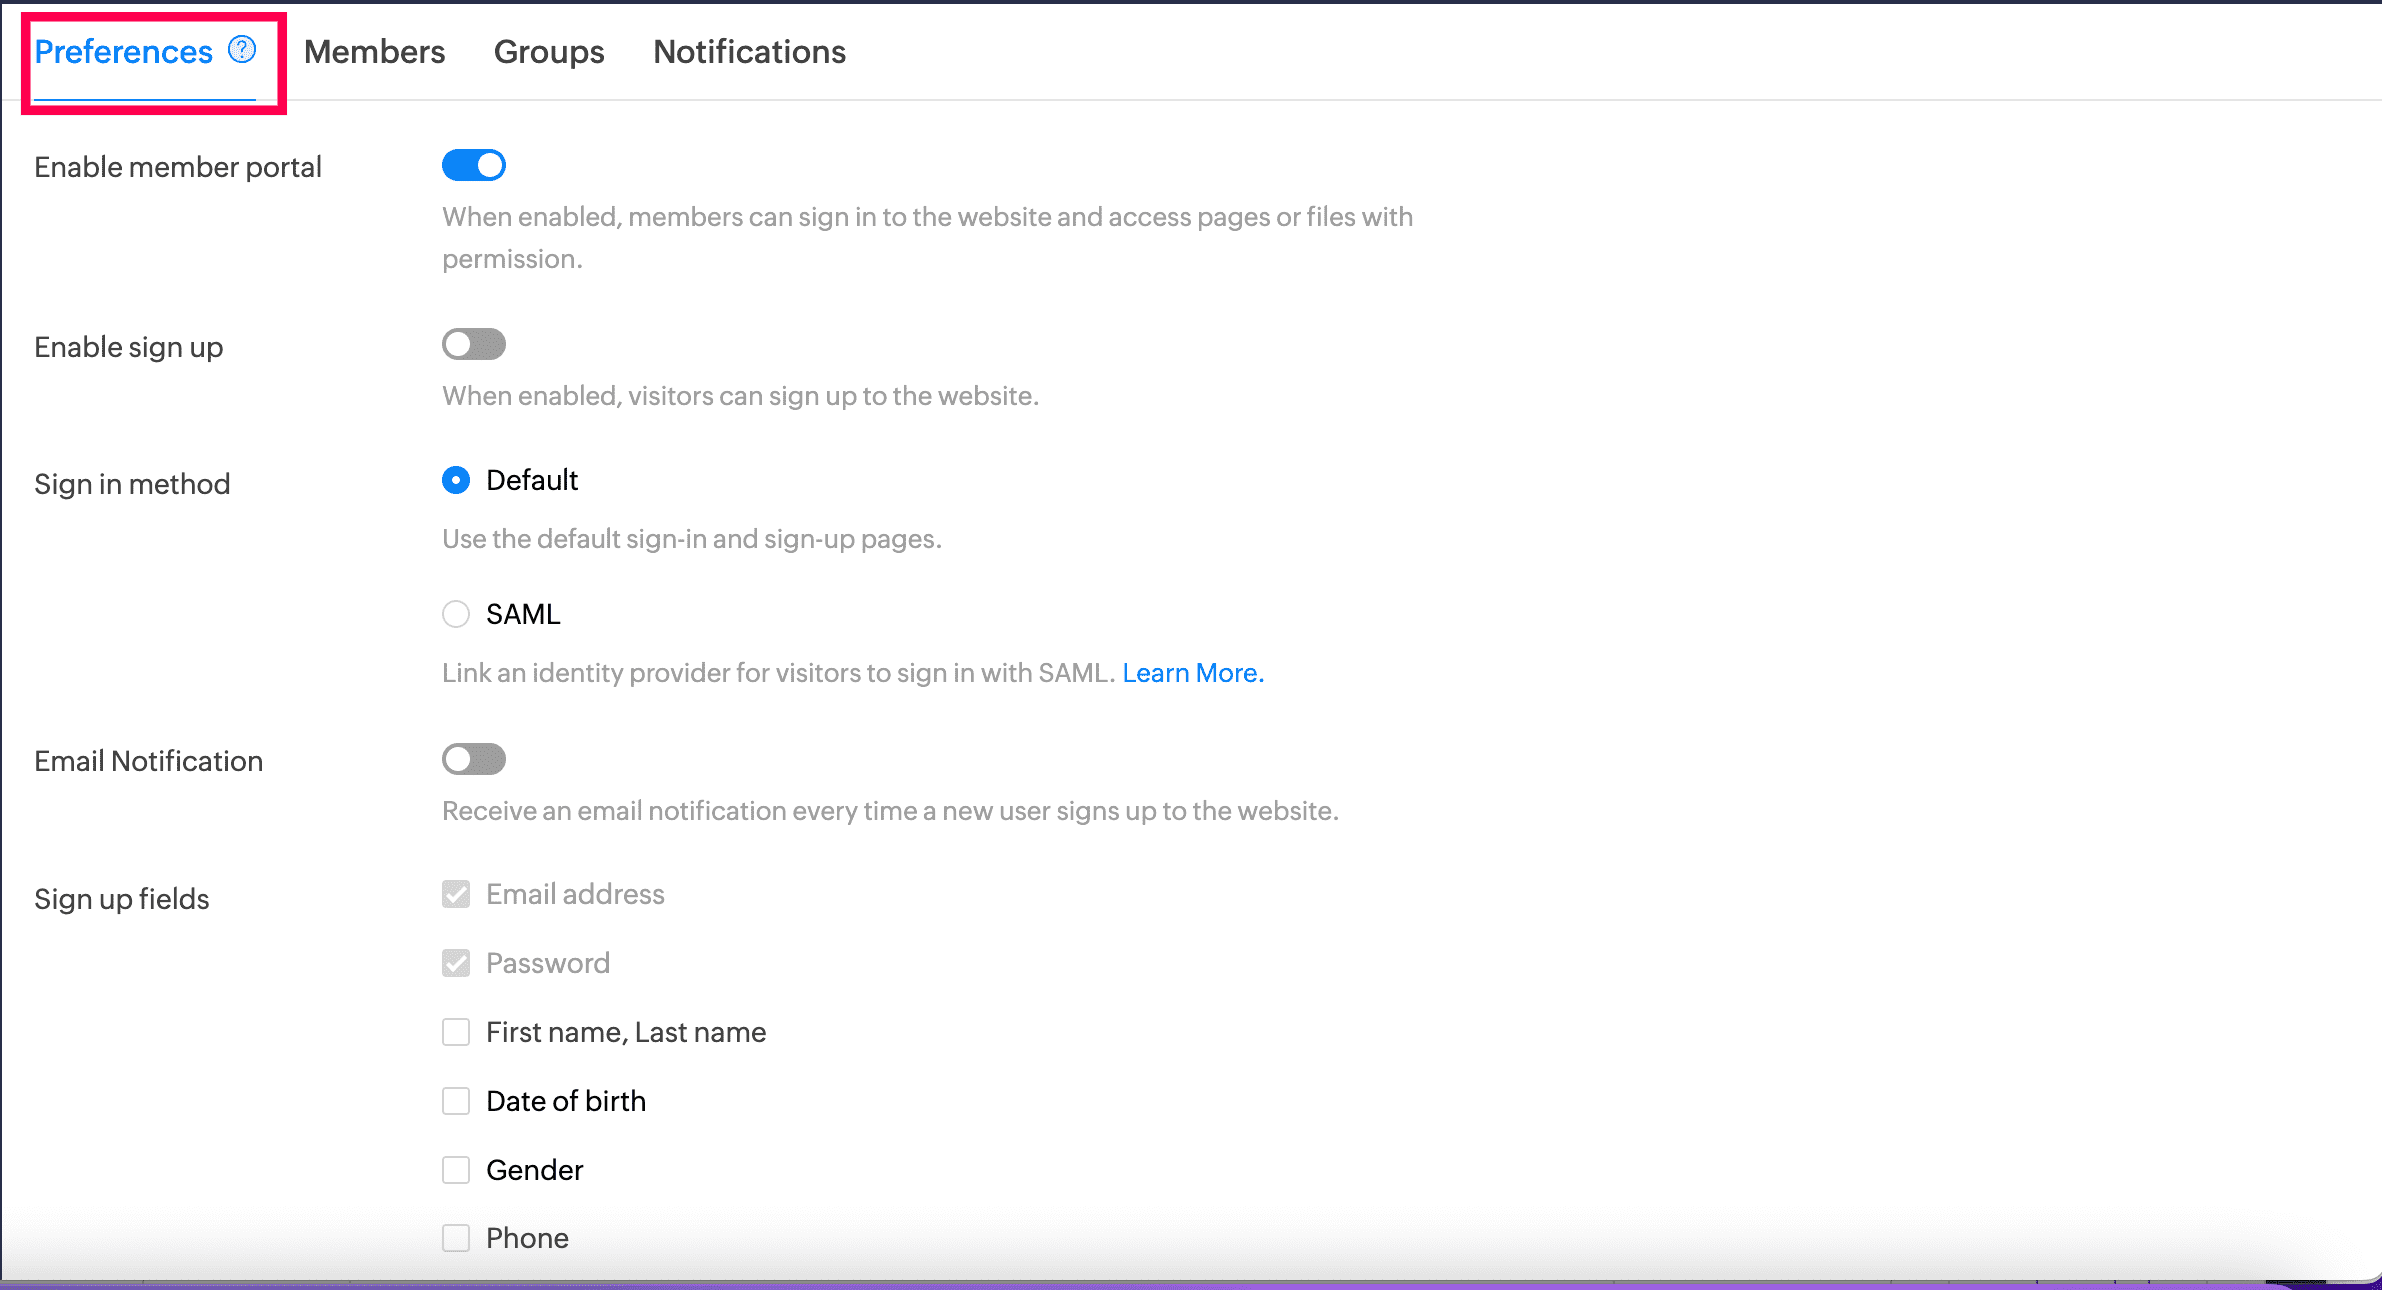This screenshot has height=1290, width=2382.
Task: Open the SAML Learn More link
Action: [1192, 673]
